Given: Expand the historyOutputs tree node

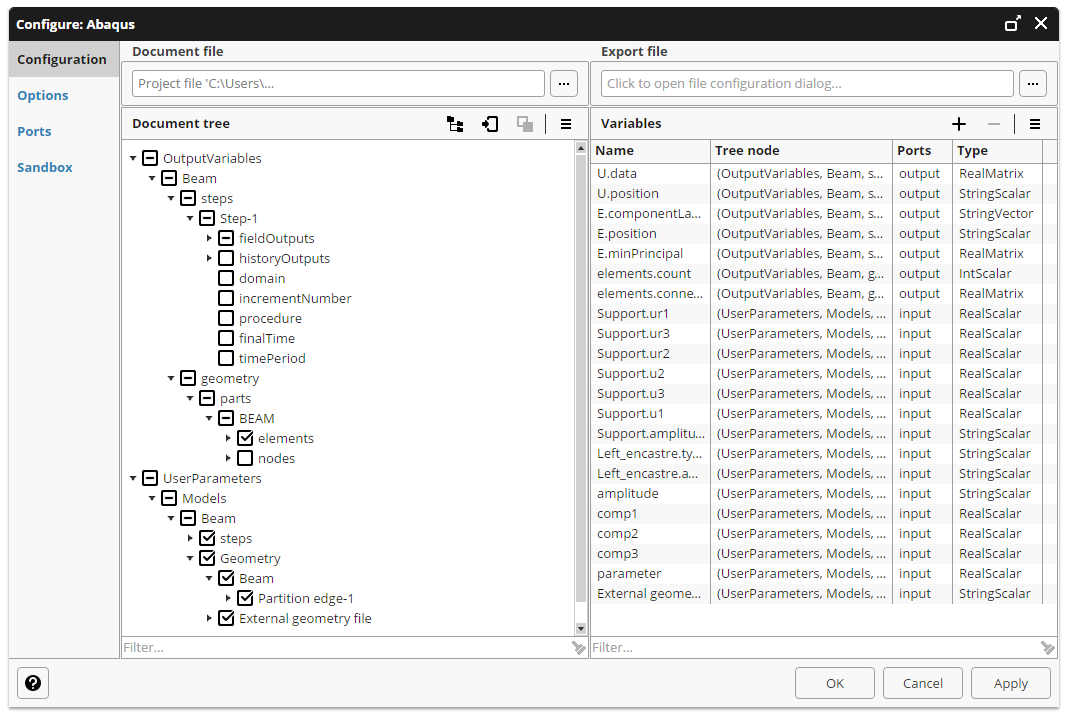Looking at the screenshot, I should coord(209,258).
